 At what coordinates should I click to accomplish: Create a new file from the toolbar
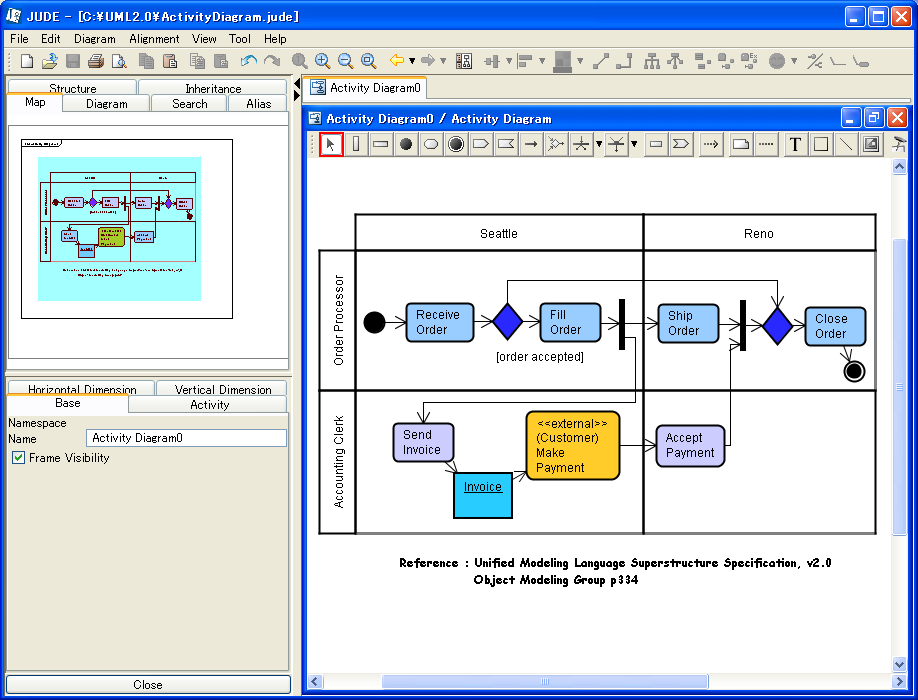(x=27, y=61)
